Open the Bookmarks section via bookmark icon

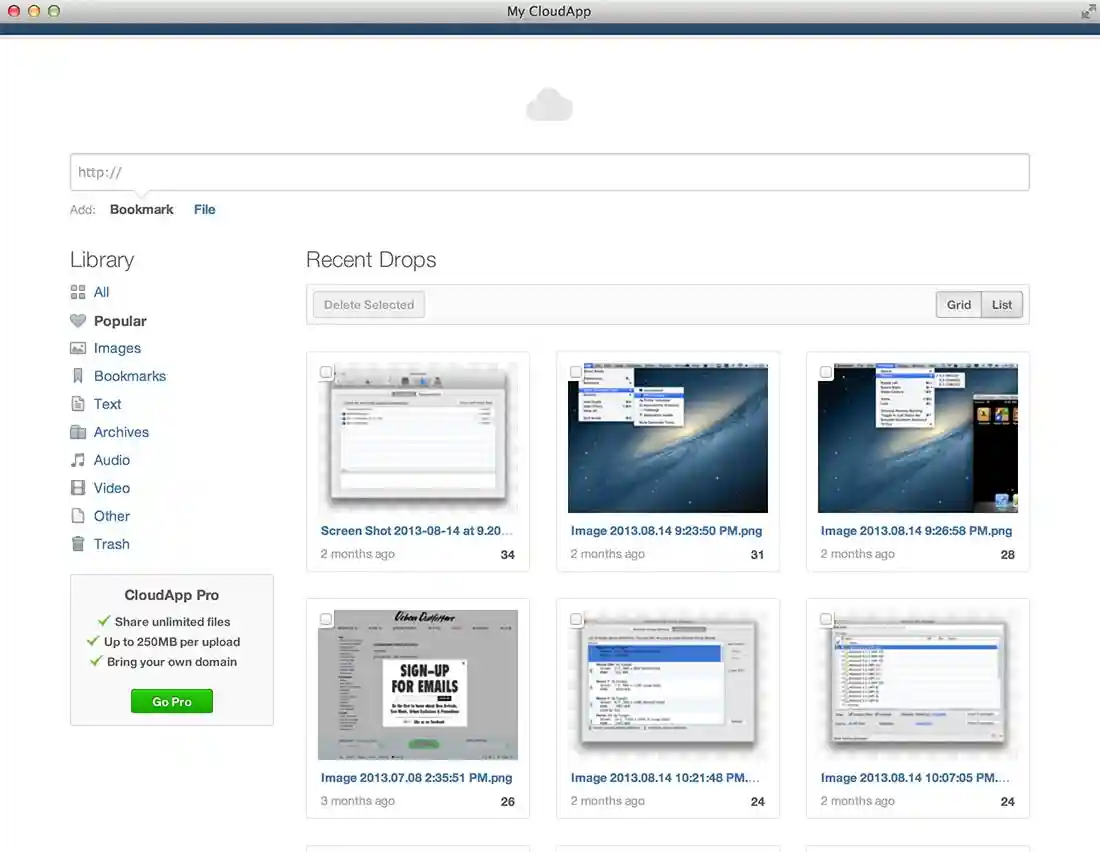coord(76,376)
